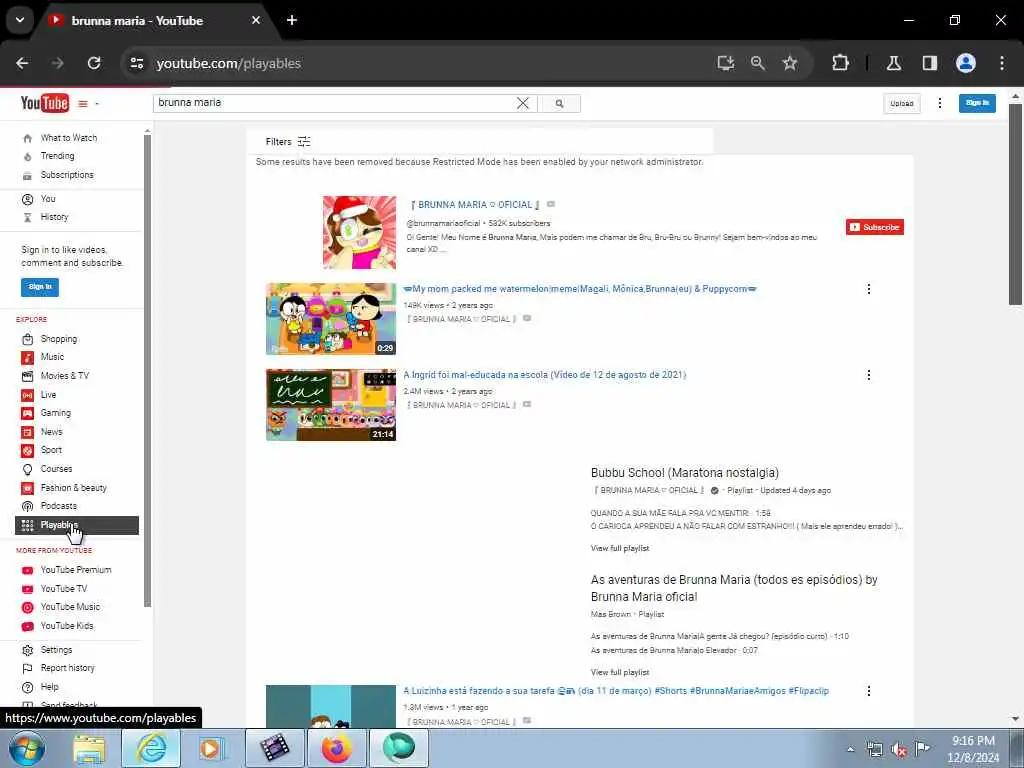
Task: Open YouTube Premium link
Action: click(76, 570)
